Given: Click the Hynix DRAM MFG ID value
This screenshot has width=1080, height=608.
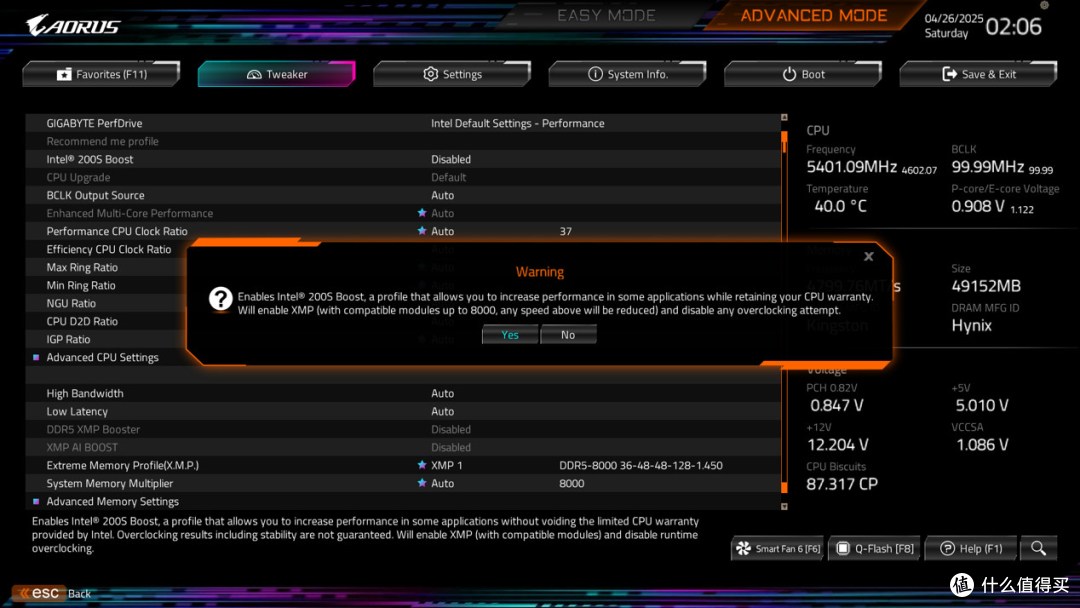Looking at the screenshot, I should click(971, 326).
